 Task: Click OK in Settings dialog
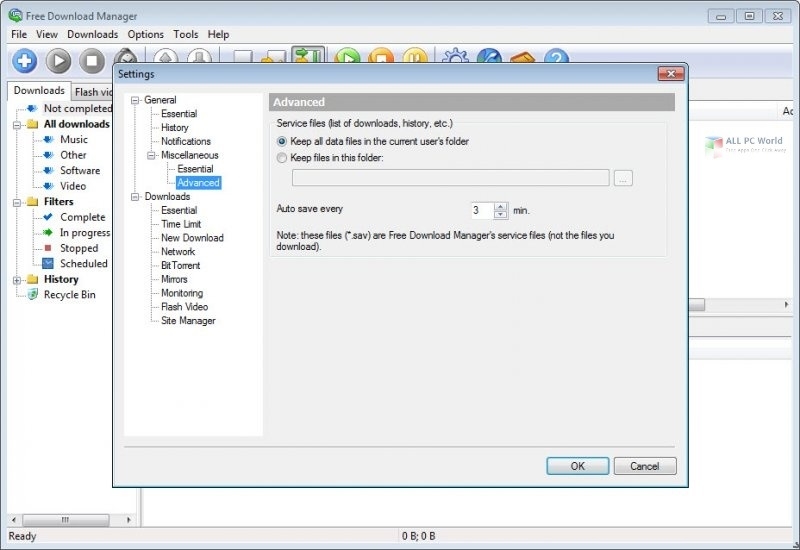tap(578, 466)
